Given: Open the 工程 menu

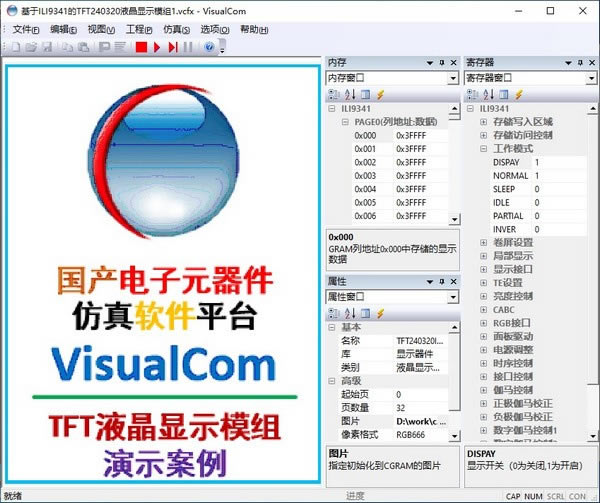Looking at the screenshot, I should click(x=139, y=29).
